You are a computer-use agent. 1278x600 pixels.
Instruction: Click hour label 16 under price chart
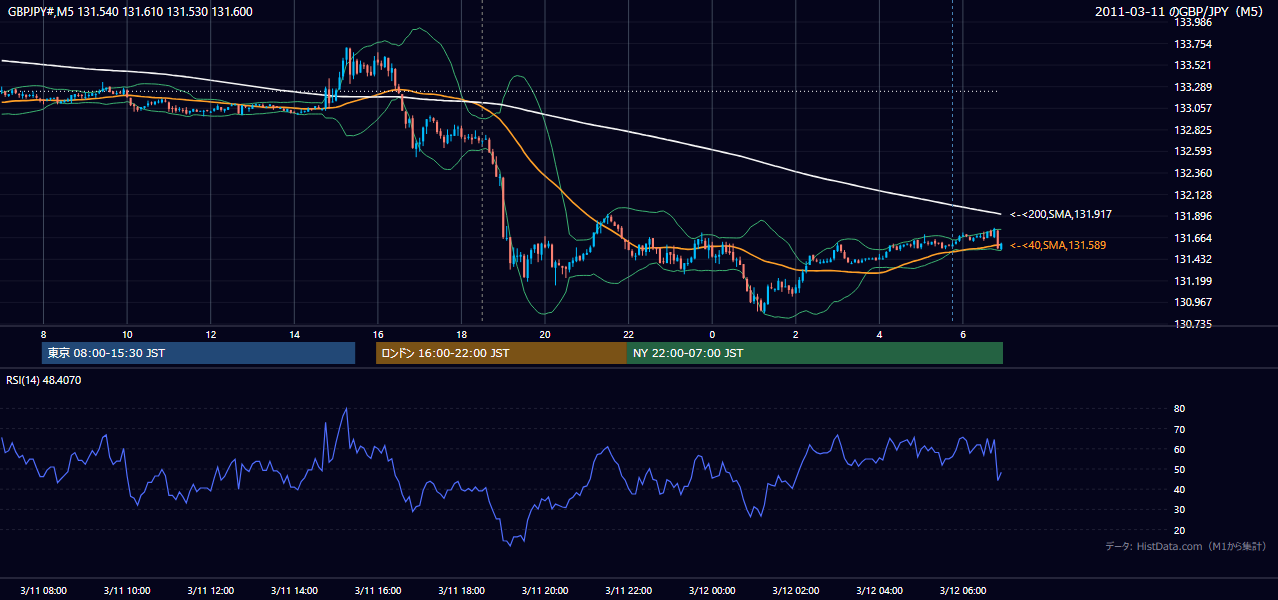(x=378, y=334)
